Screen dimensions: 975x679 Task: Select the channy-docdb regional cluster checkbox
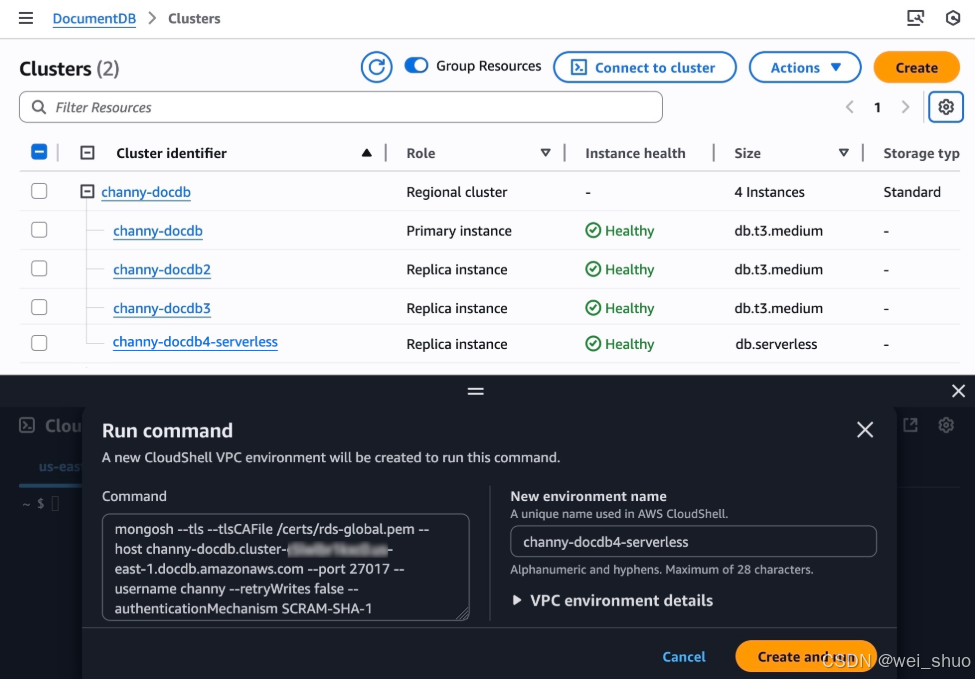[39, 191]
